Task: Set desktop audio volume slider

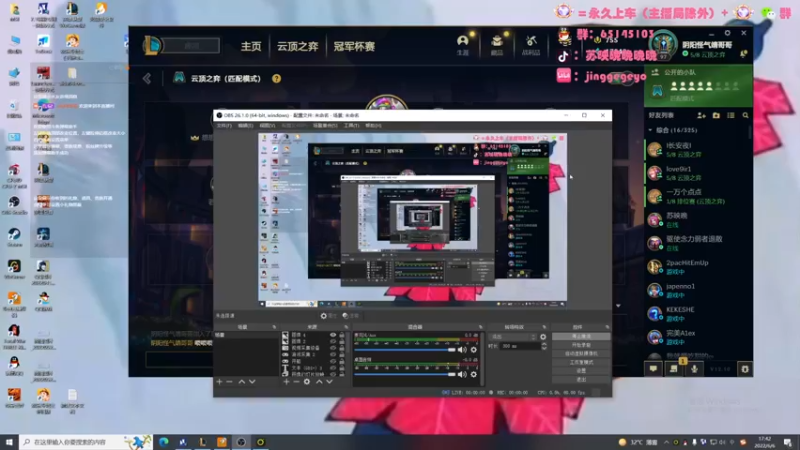Action: click(x=405, y=374)
